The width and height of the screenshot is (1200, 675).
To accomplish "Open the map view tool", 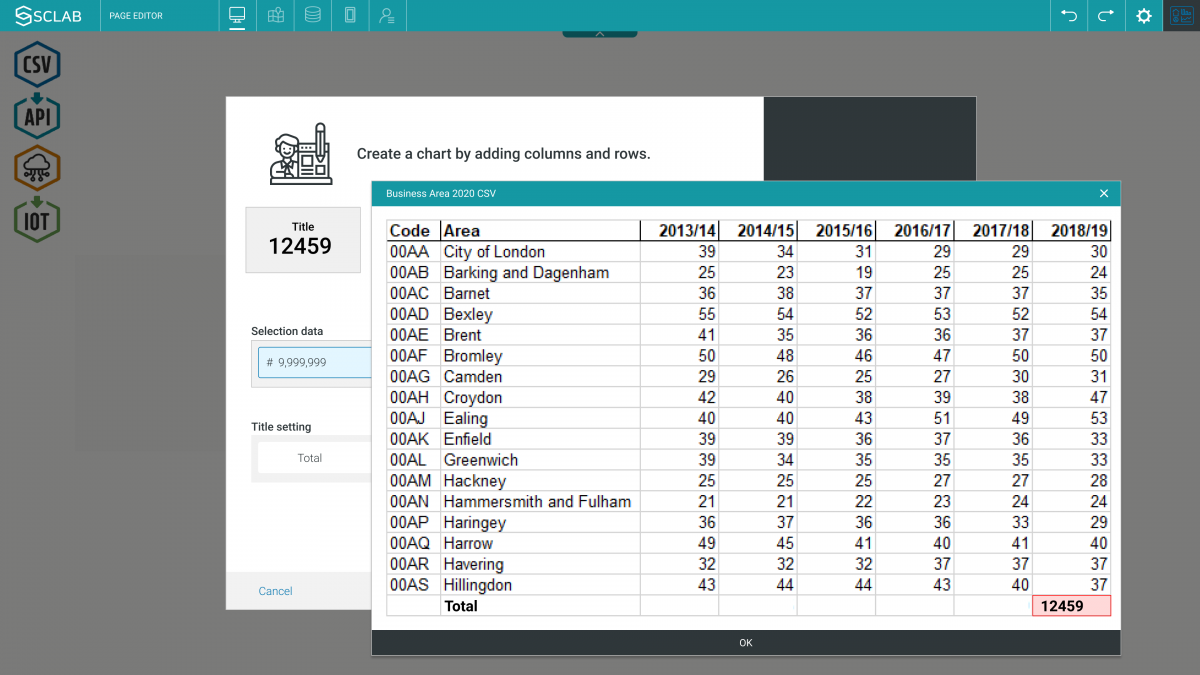I will click(275, 15).
